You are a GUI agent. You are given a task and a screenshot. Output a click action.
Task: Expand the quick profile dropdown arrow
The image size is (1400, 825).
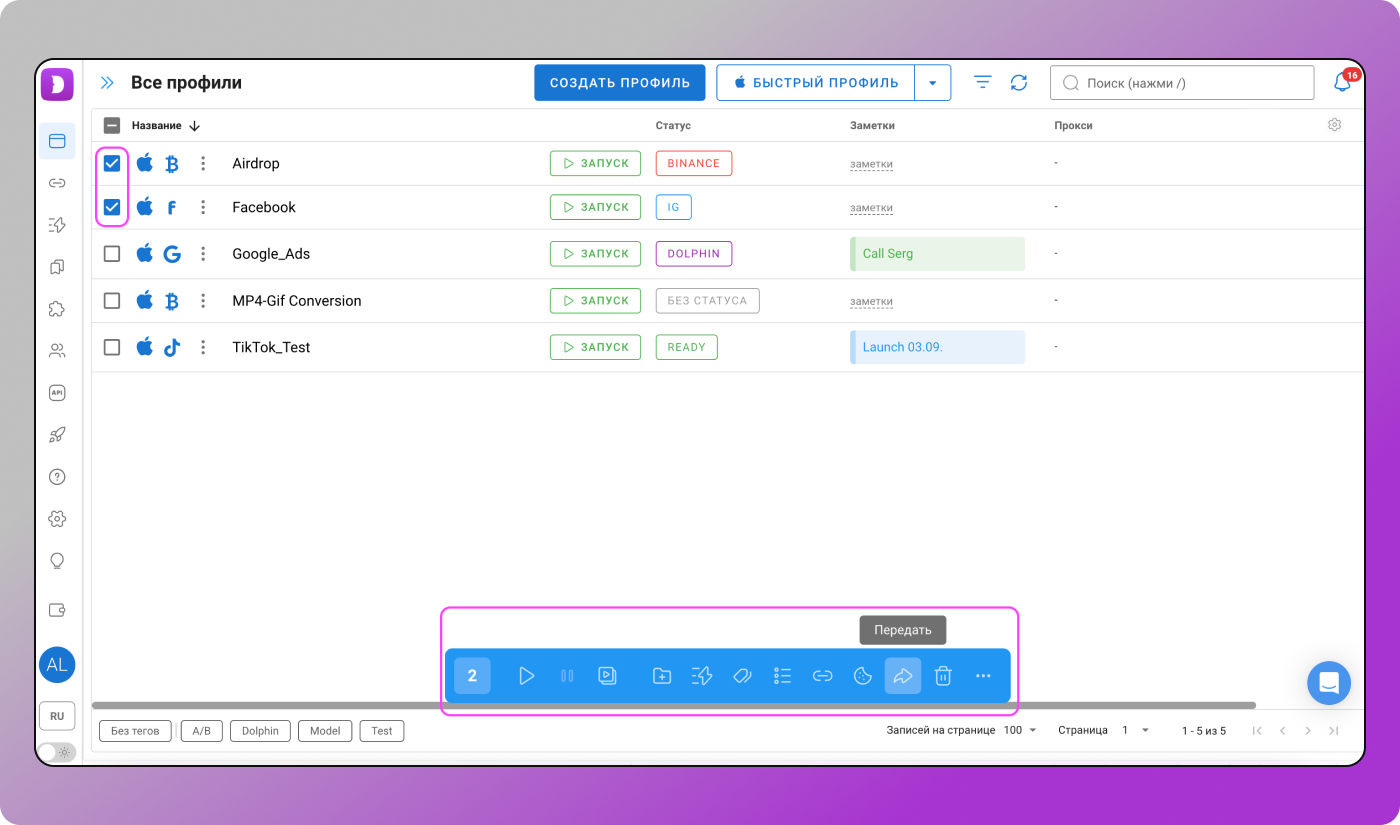point(932,83)
